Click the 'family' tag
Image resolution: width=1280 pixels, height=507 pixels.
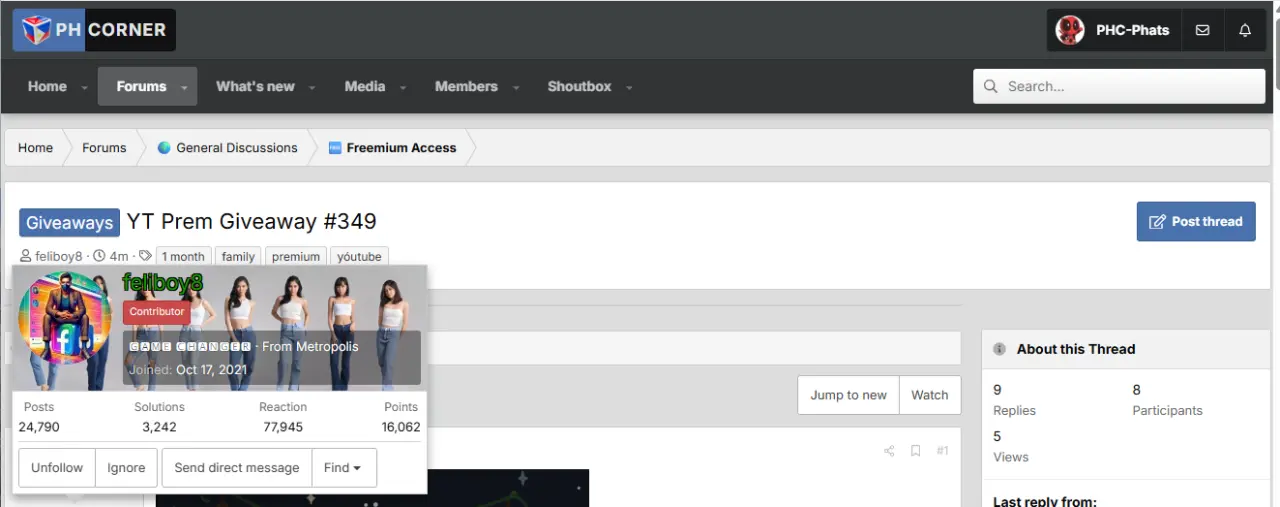tap(238, 257)
